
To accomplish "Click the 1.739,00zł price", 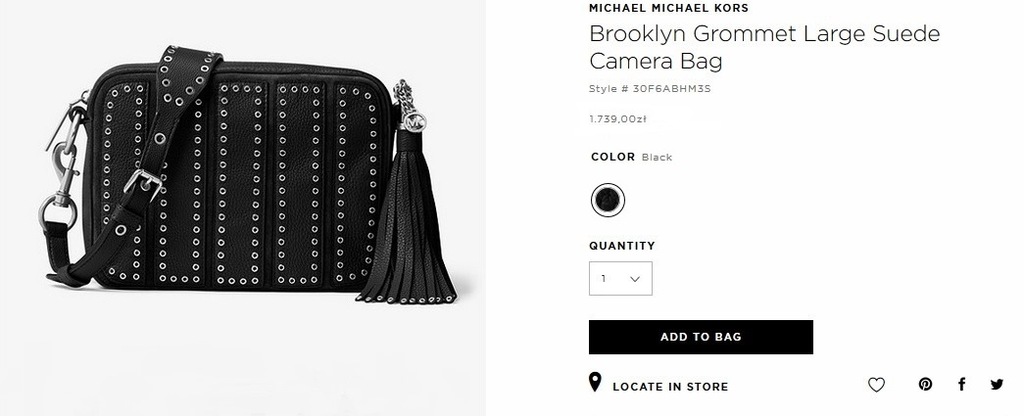I will pos(617,119).
